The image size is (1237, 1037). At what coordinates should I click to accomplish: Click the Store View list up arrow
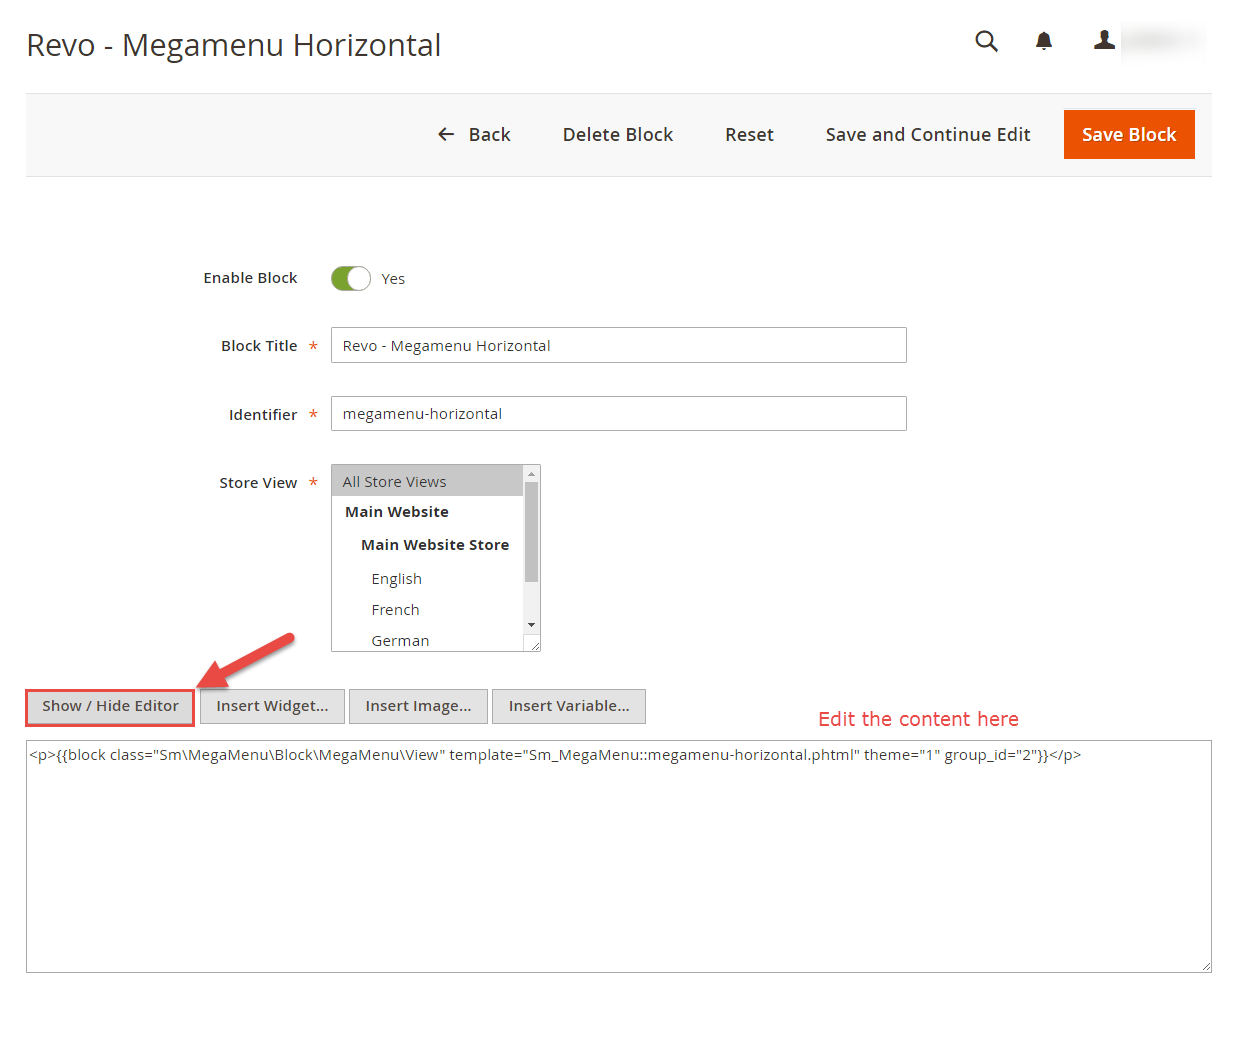[x=532, y=473]
